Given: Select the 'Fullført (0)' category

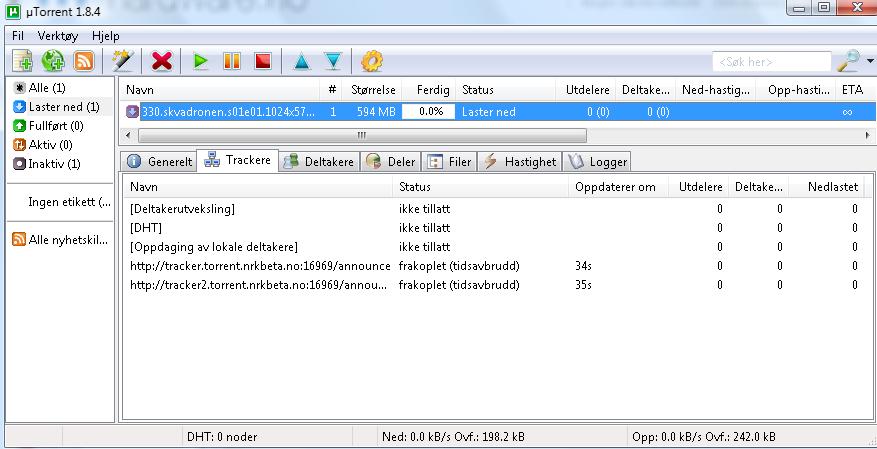Looking at the screenshot, I should (48, 126).
